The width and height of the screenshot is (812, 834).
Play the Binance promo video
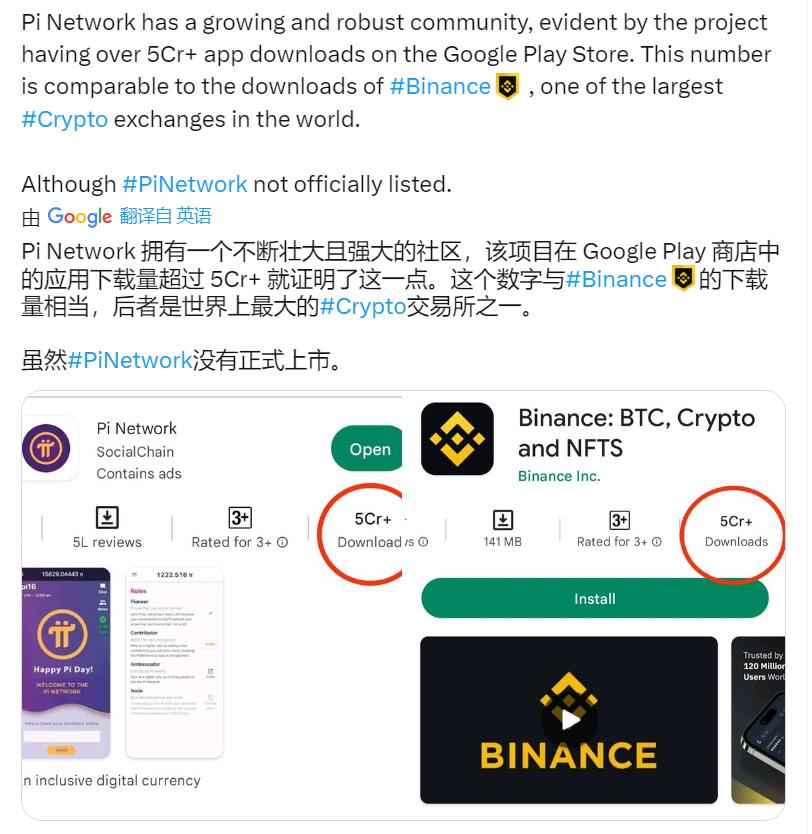coord(569,720)
